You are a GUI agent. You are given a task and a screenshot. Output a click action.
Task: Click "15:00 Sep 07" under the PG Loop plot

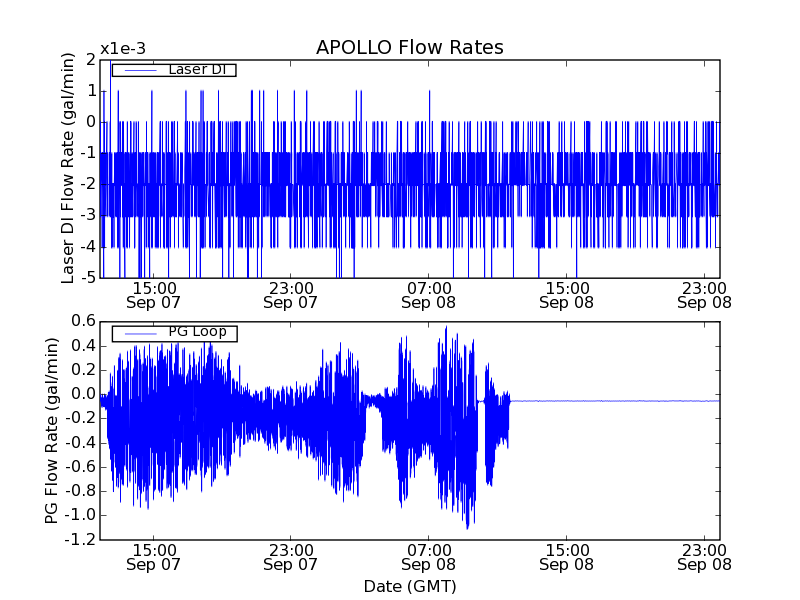154,558
